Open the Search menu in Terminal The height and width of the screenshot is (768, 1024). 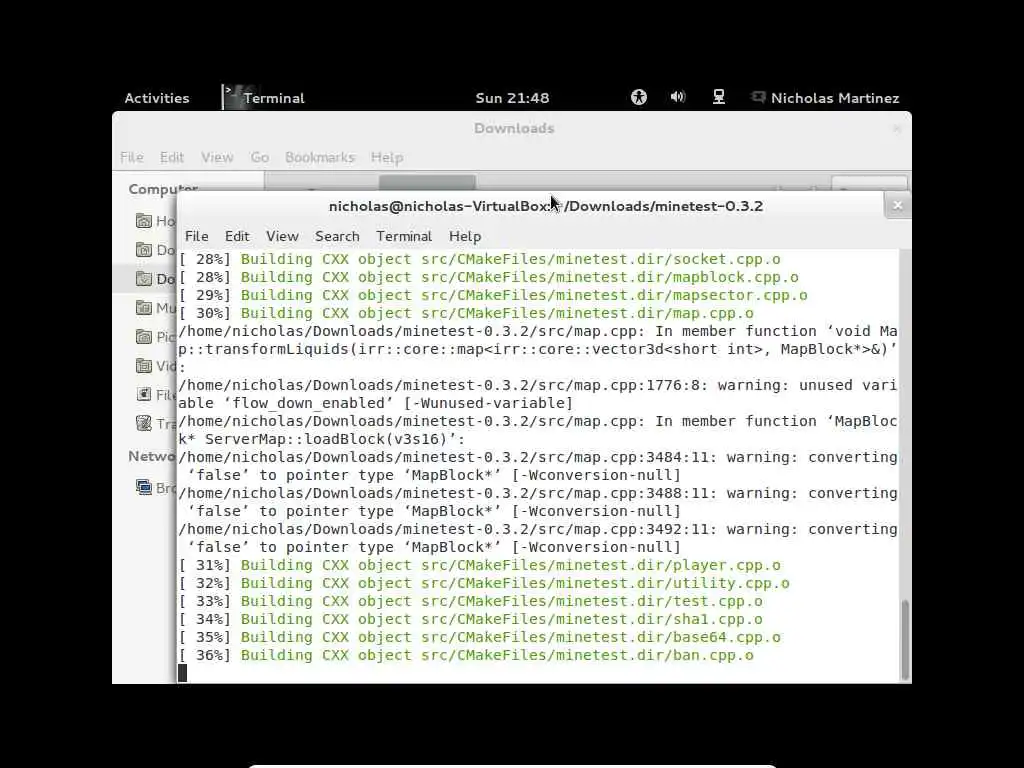pos(337,236)
